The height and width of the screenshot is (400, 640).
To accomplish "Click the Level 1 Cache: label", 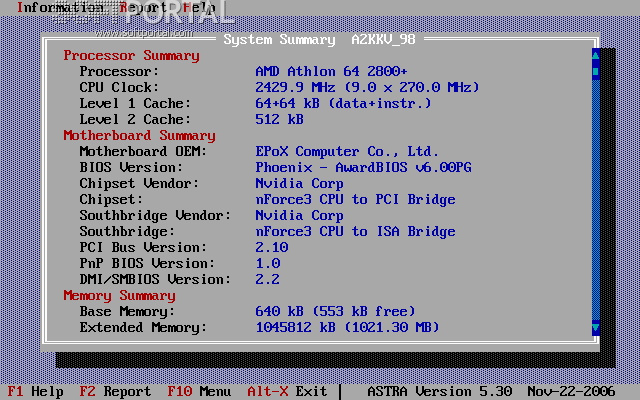I will (x=135, y=103).
